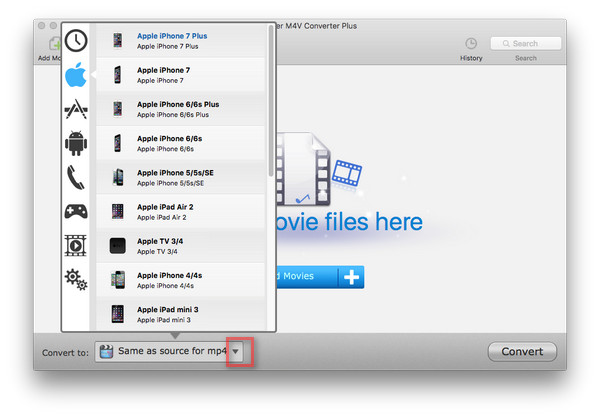The height and width of the screenshot is (418, 600).
Task: Open the History label in toolbar
Action: pos(471,58)
